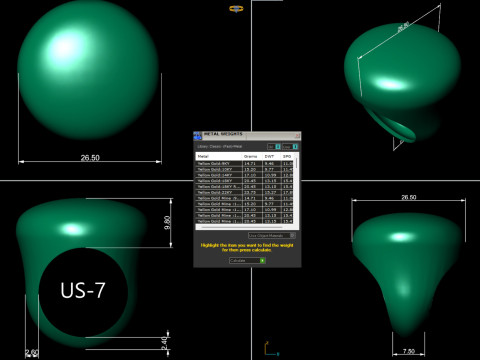Sort by the Metal column header
The image size is (480, 360).
[x=218, y=156]
